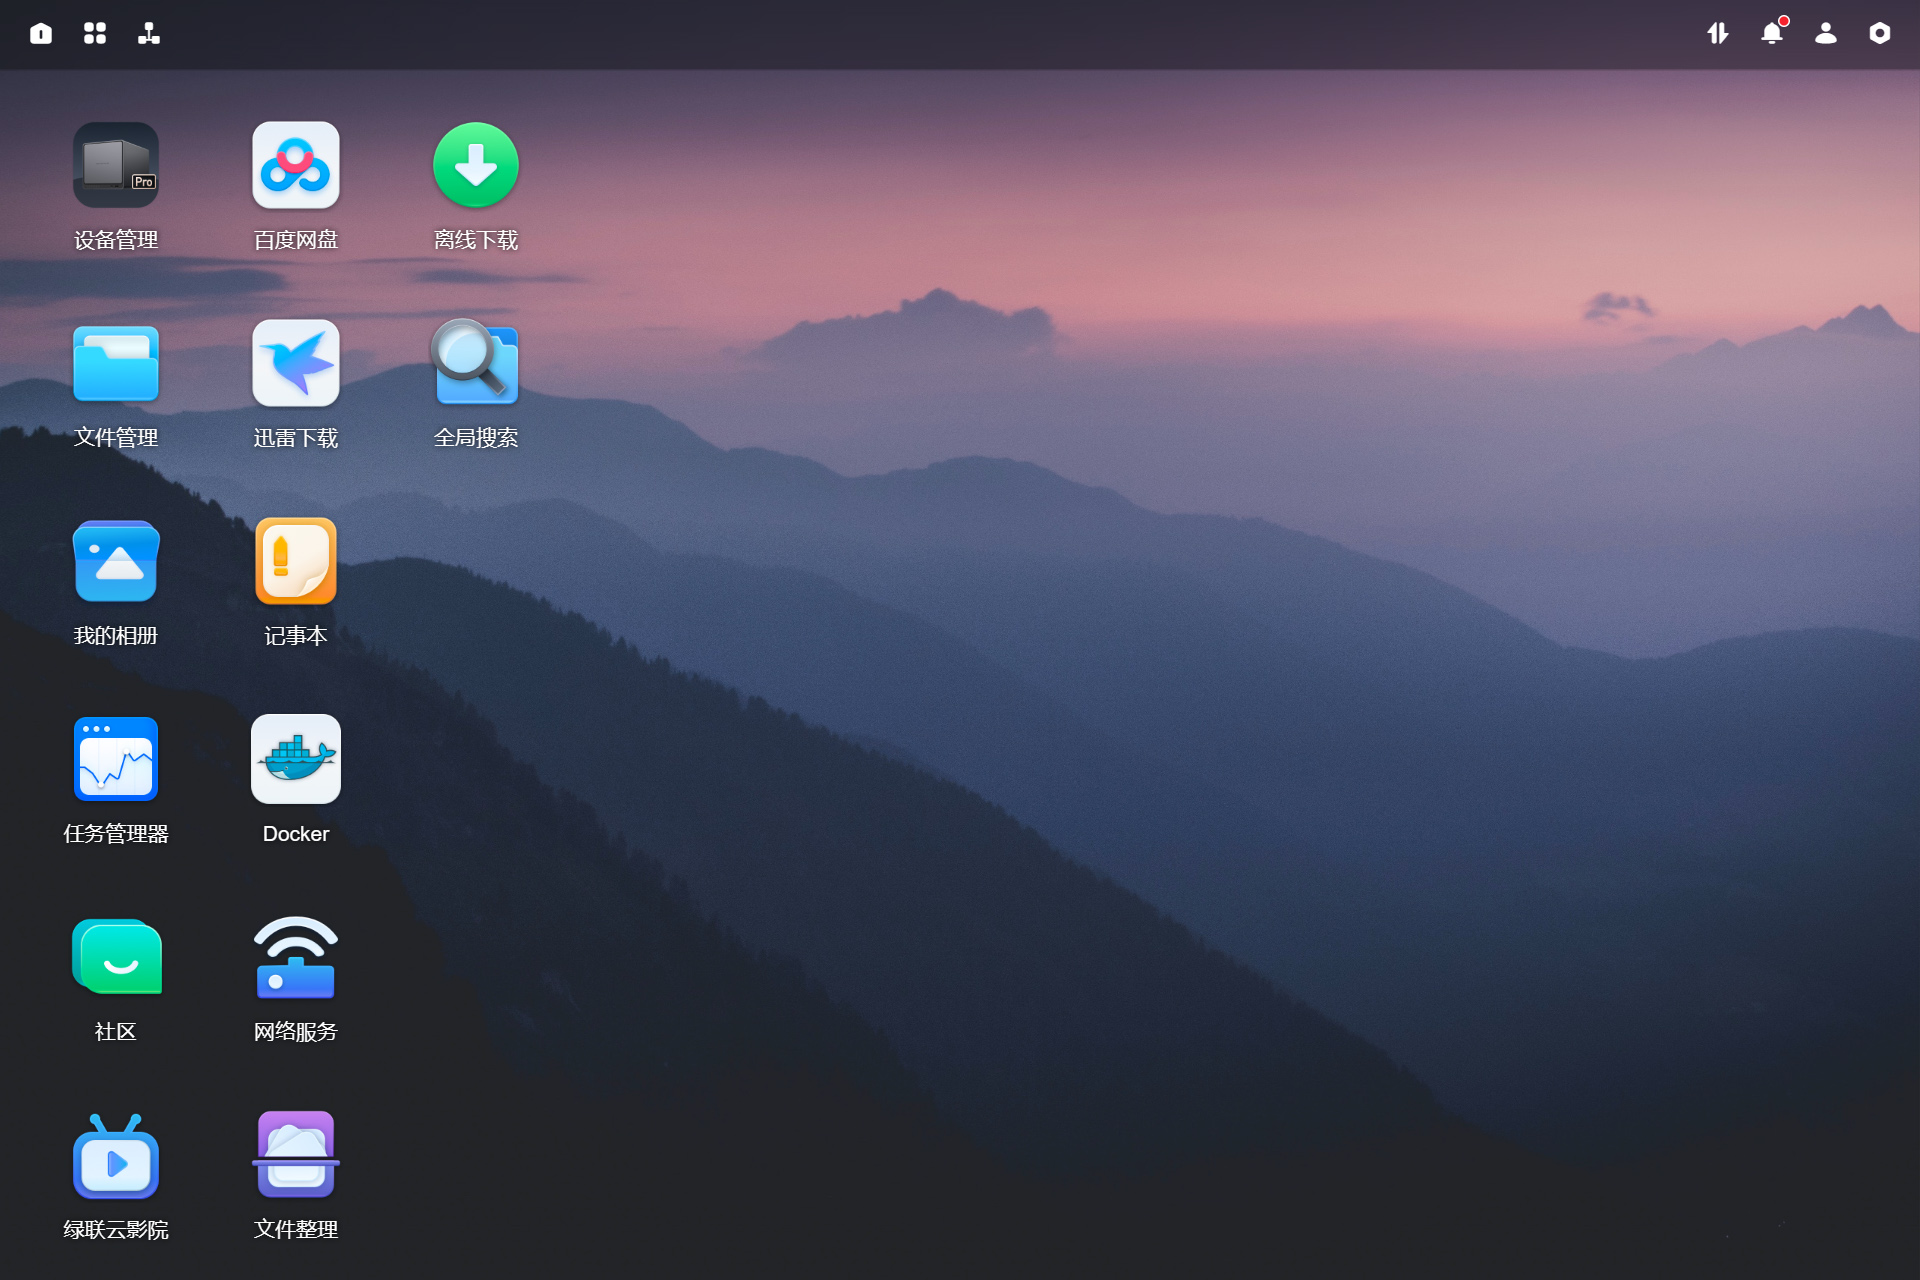Click the network topology icon
This screenshot has width=1920, height=1280.
pyautogui.click(x=149, y=34)
